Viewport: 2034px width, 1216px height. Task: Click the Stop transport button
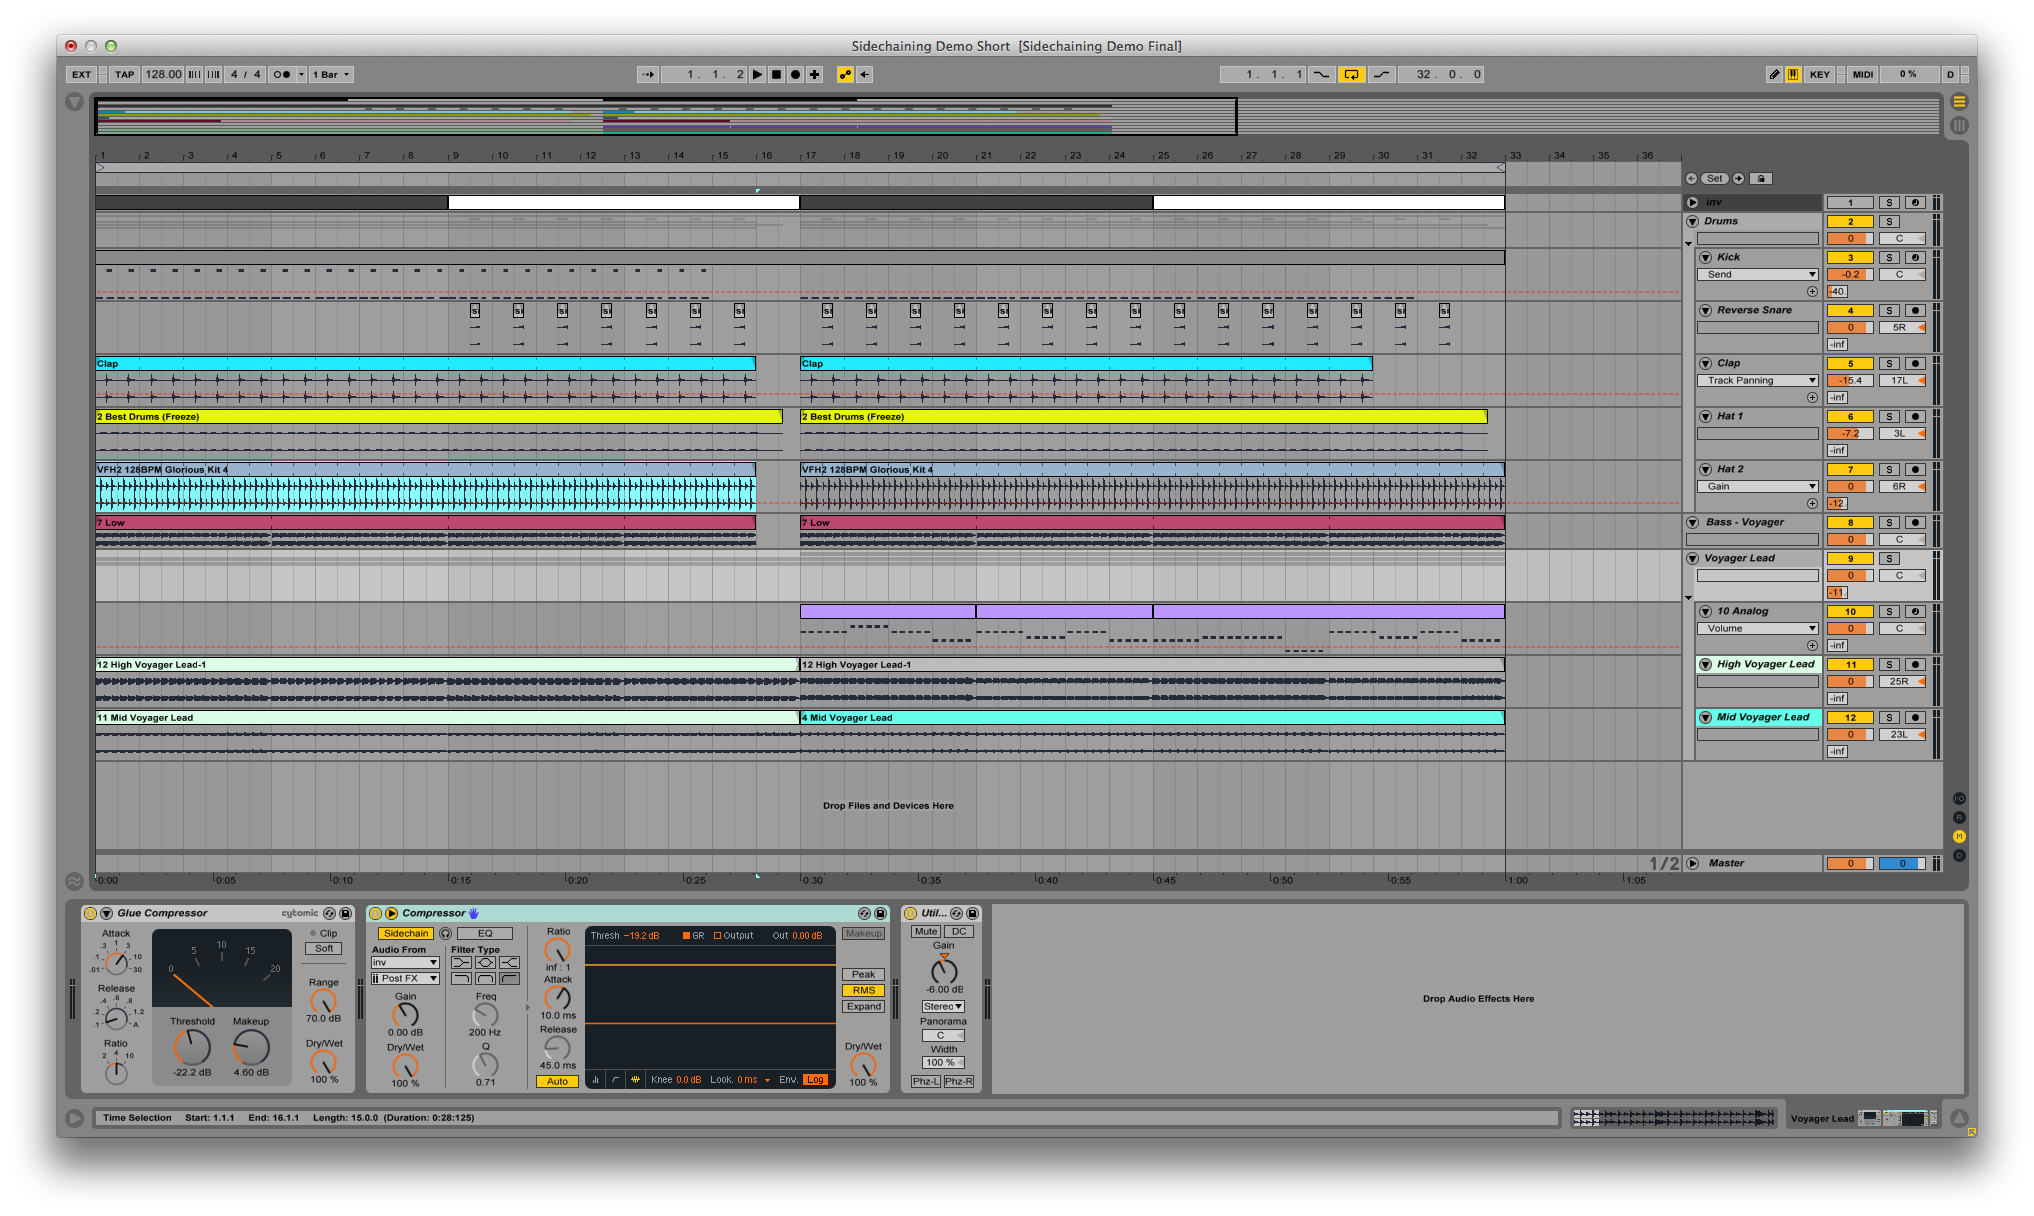(776, 75)
